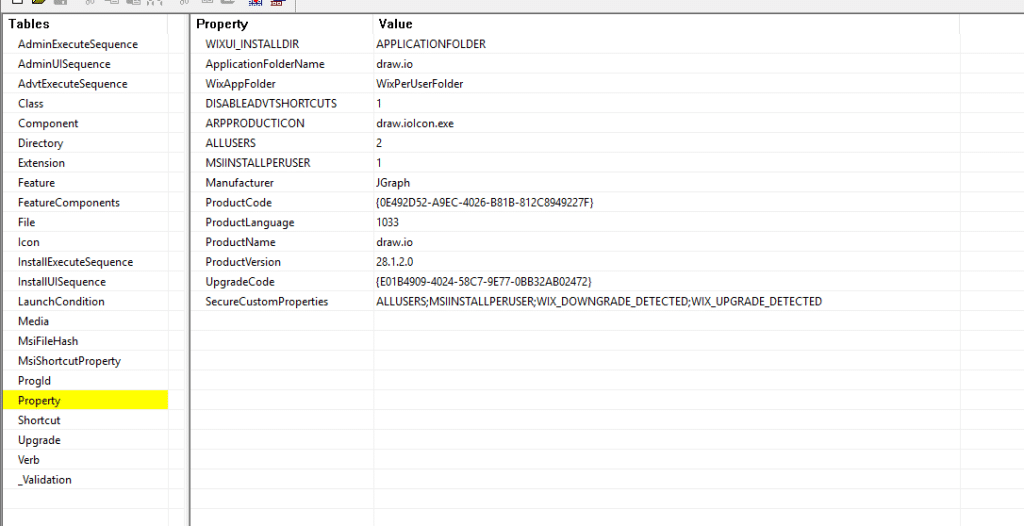
Task: Select the Manufacturer JGraph value
Action: [393, 183]
